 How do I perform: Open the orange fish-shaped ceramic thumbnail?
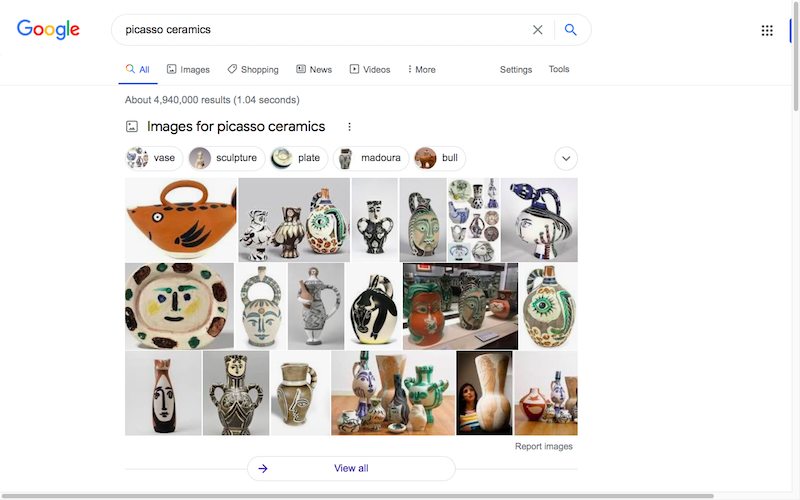[181, 220]
